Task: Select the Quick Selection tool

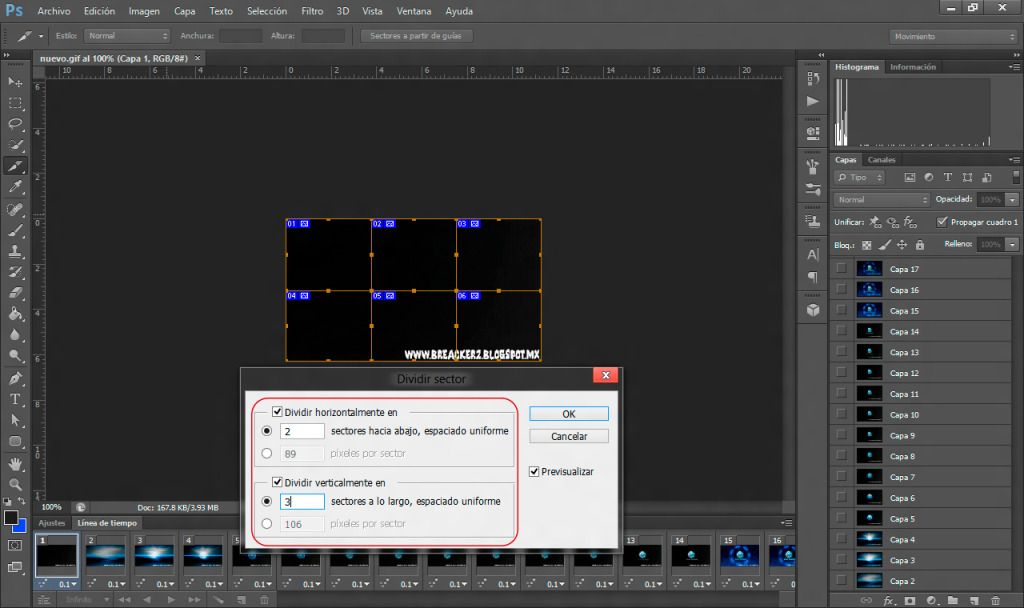Action: 15,145
